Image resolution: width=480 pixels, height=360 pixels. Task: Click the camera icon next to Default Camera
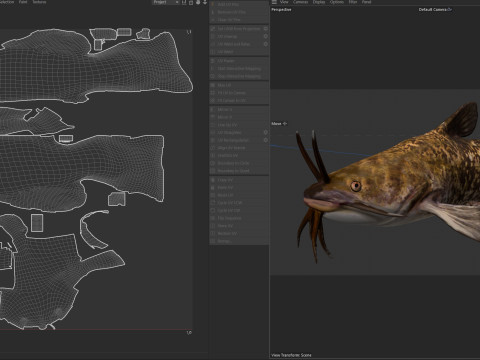pyautogui.click(x=450, y=10)
